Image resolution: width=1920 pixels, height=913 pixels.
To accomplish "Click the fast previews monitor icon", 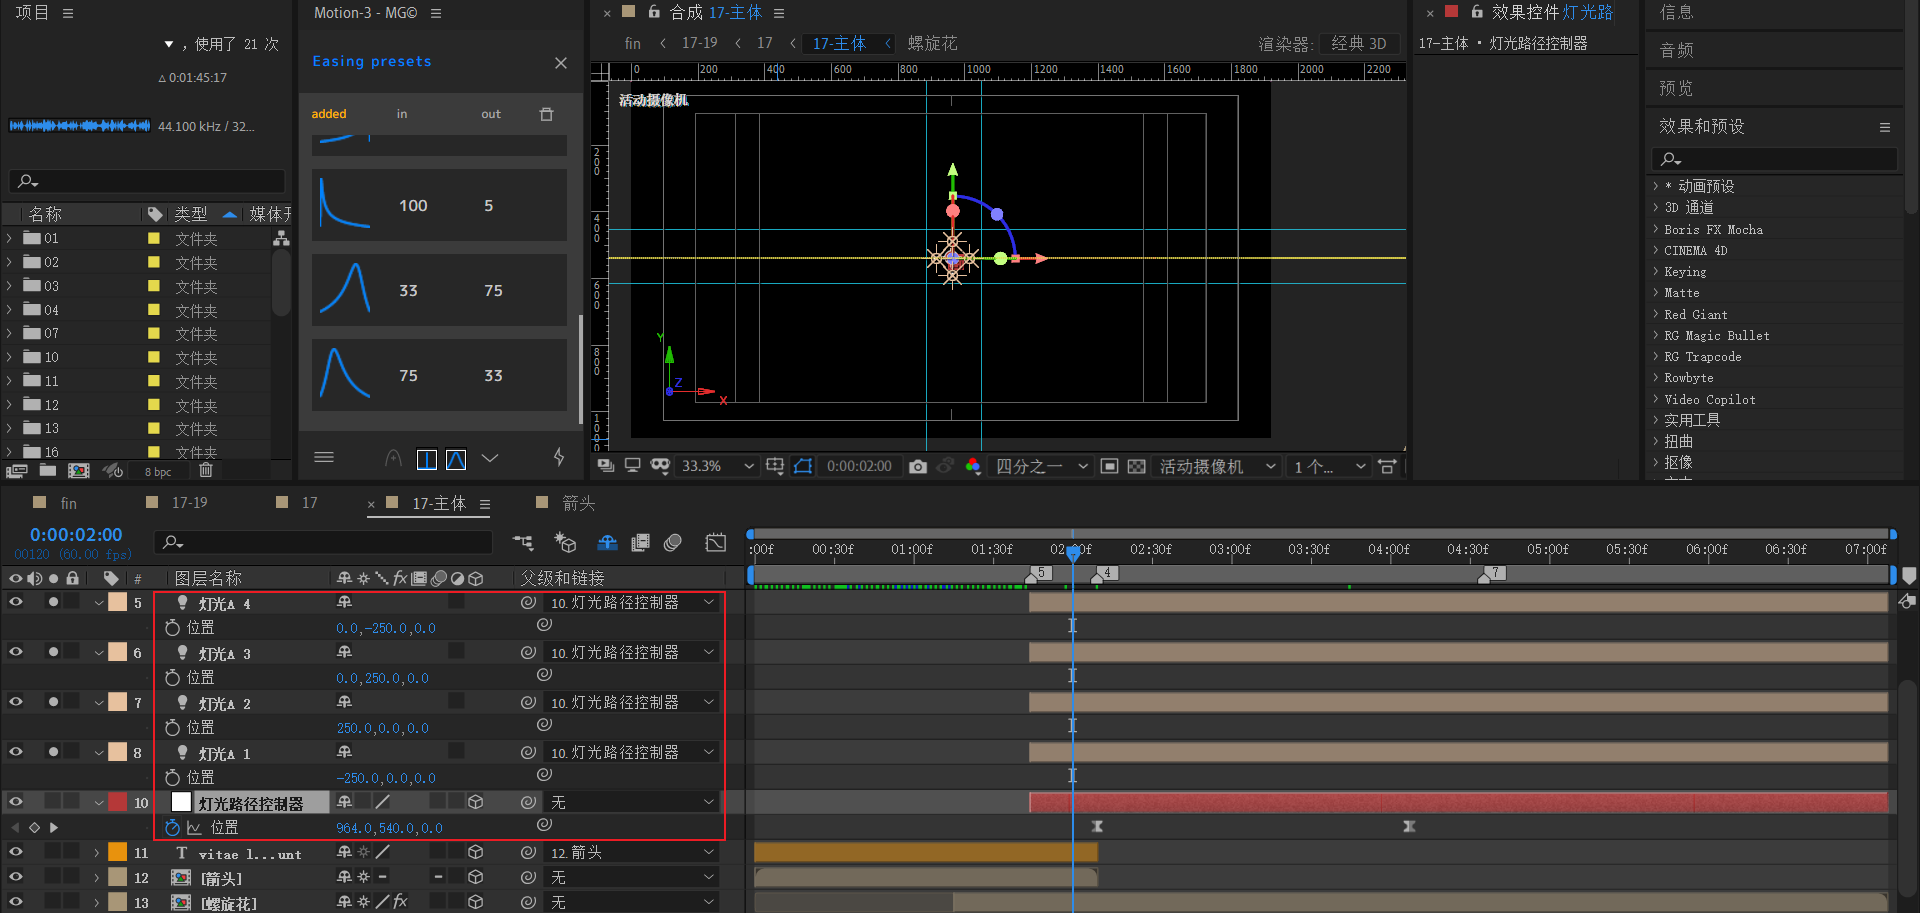I will (x=632, y=466).
